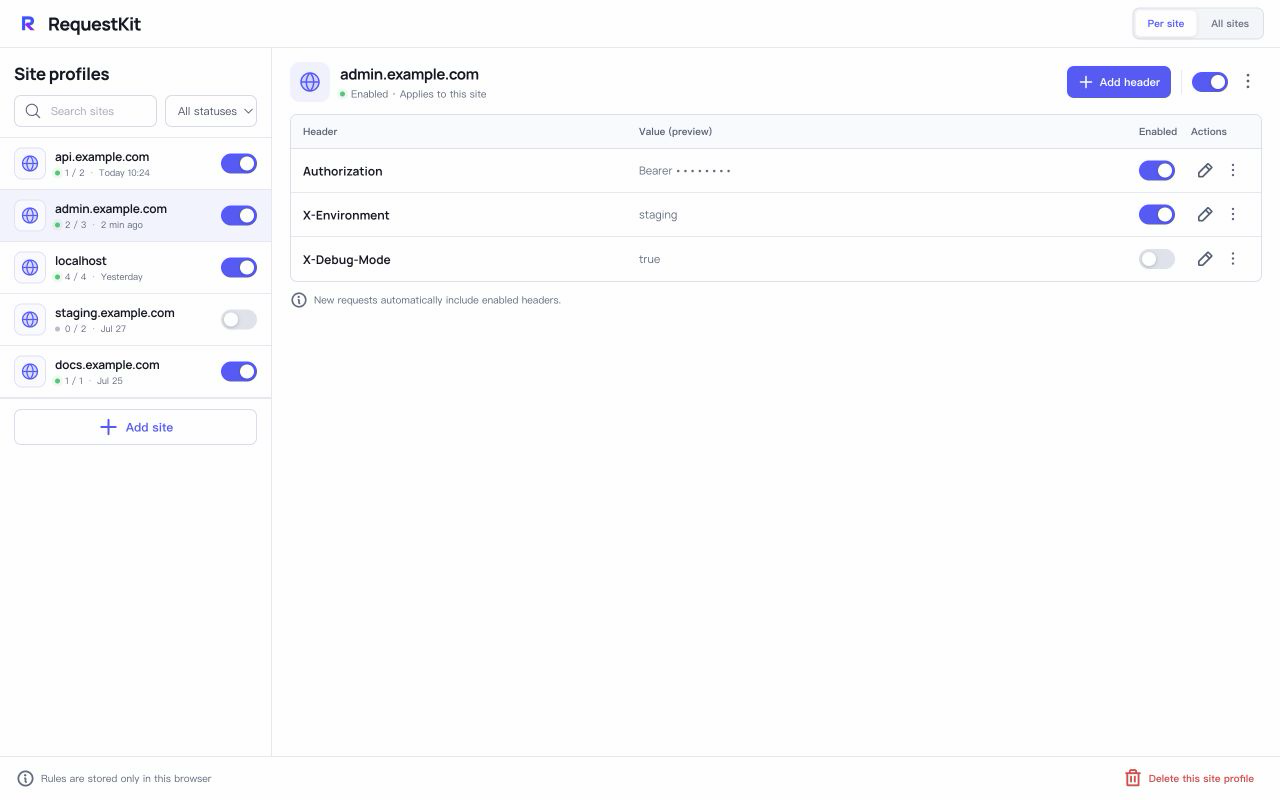The width and height of the screenshot is (1280, 800).
Task: Select the localhost site name
Action: pyautogui.click(x=81, y=261)
